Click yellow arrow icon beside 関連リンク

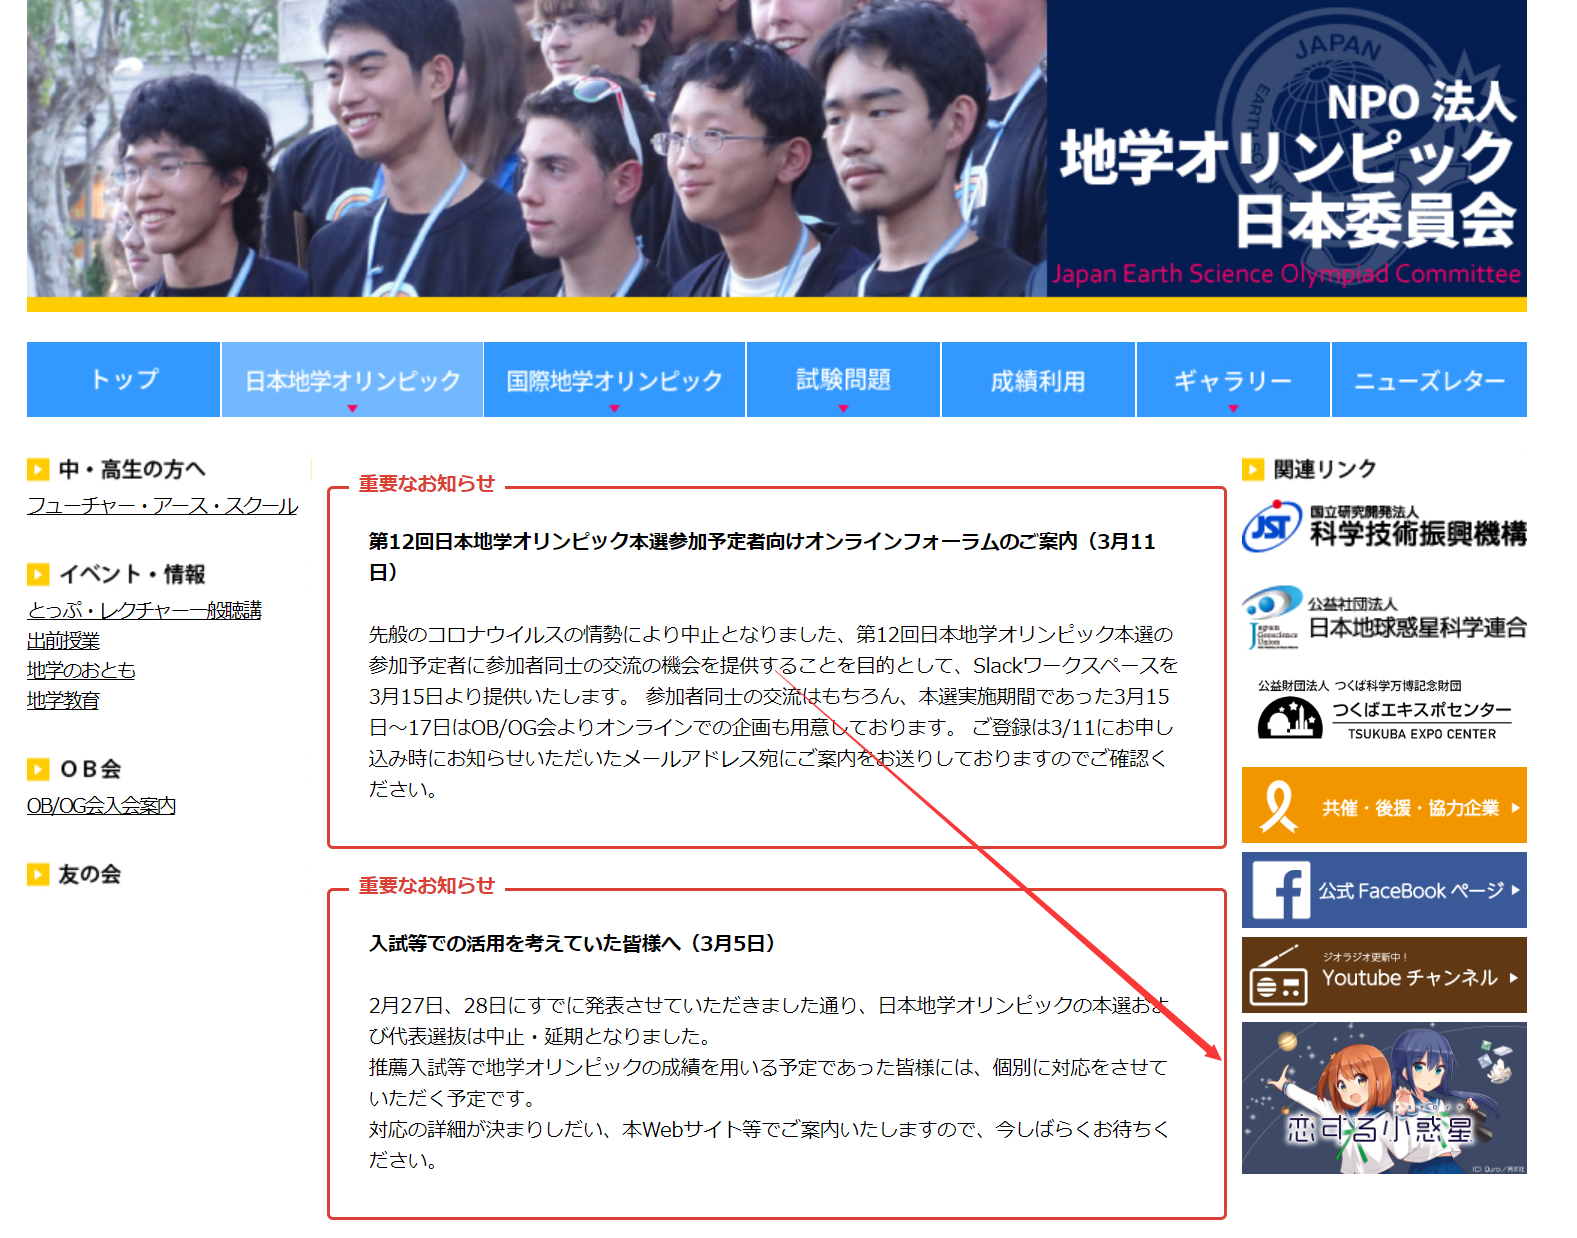click(x=1253, y=469)
